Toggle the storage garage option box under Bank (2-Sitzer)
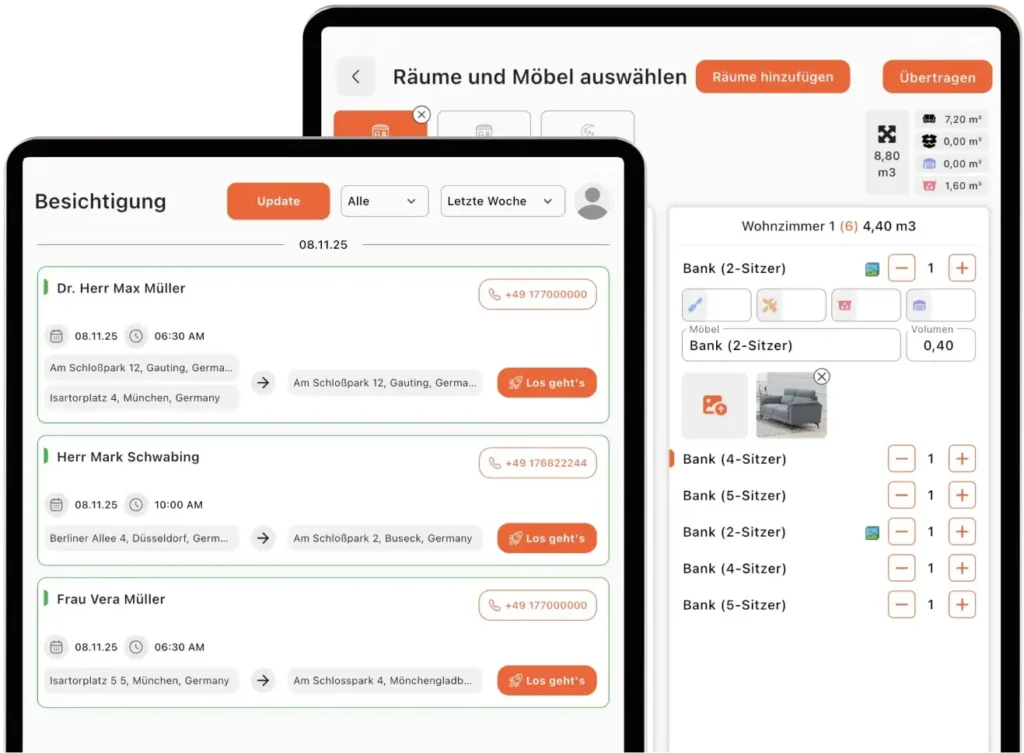Screen dimensions: 1024x753 (x=940, y=305)
